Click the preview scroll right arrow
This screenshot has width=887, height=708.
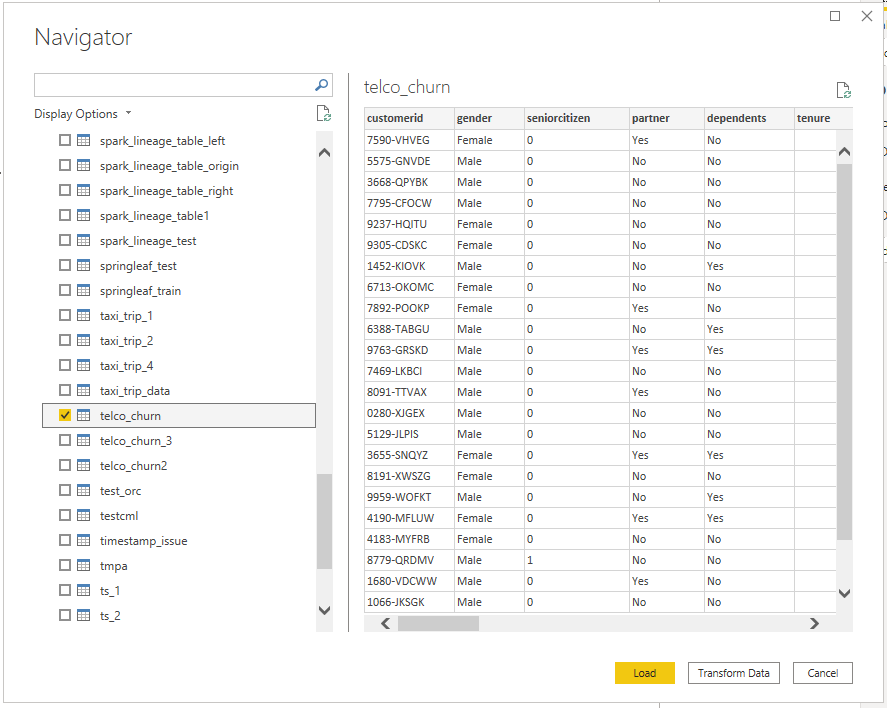click(814, 623)
